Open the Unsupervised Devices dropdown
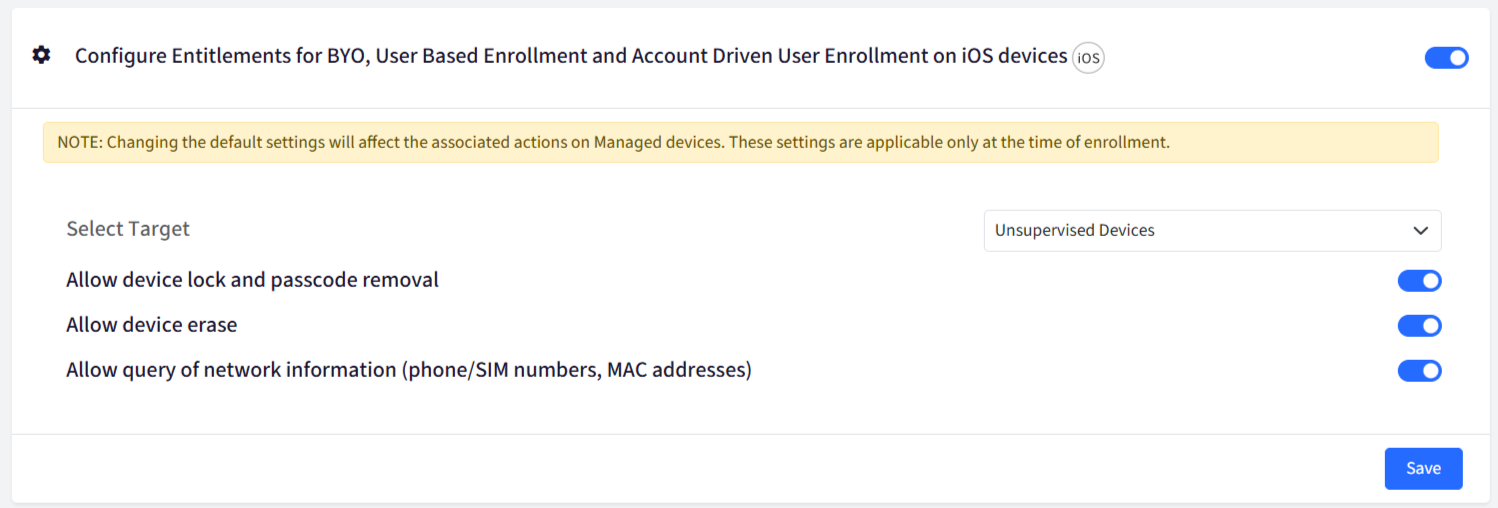The image size is (1498, 508). (x=1212, y=231)
